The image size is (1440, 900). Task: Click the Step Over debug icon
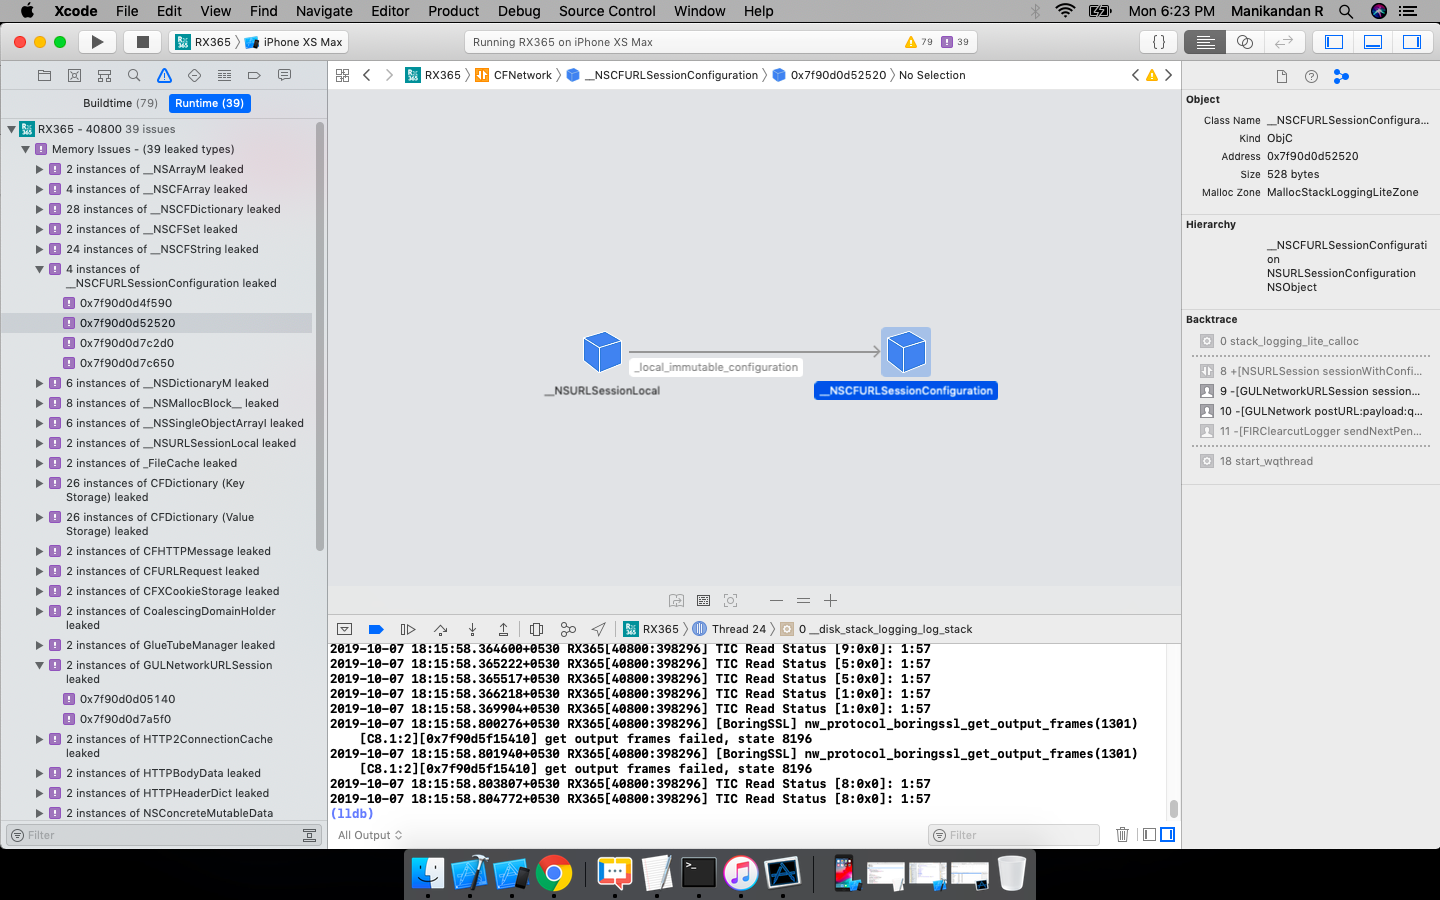440,629
